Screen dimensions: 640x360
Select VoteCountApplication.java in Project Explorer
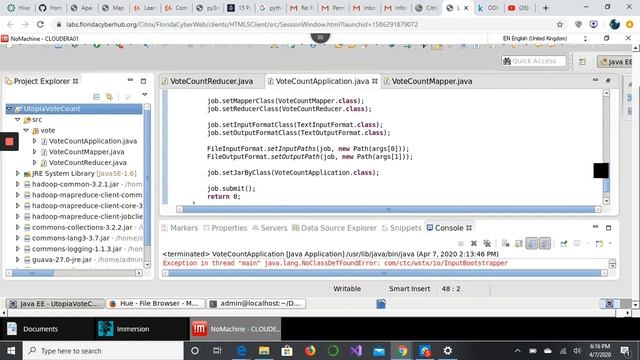93,141
